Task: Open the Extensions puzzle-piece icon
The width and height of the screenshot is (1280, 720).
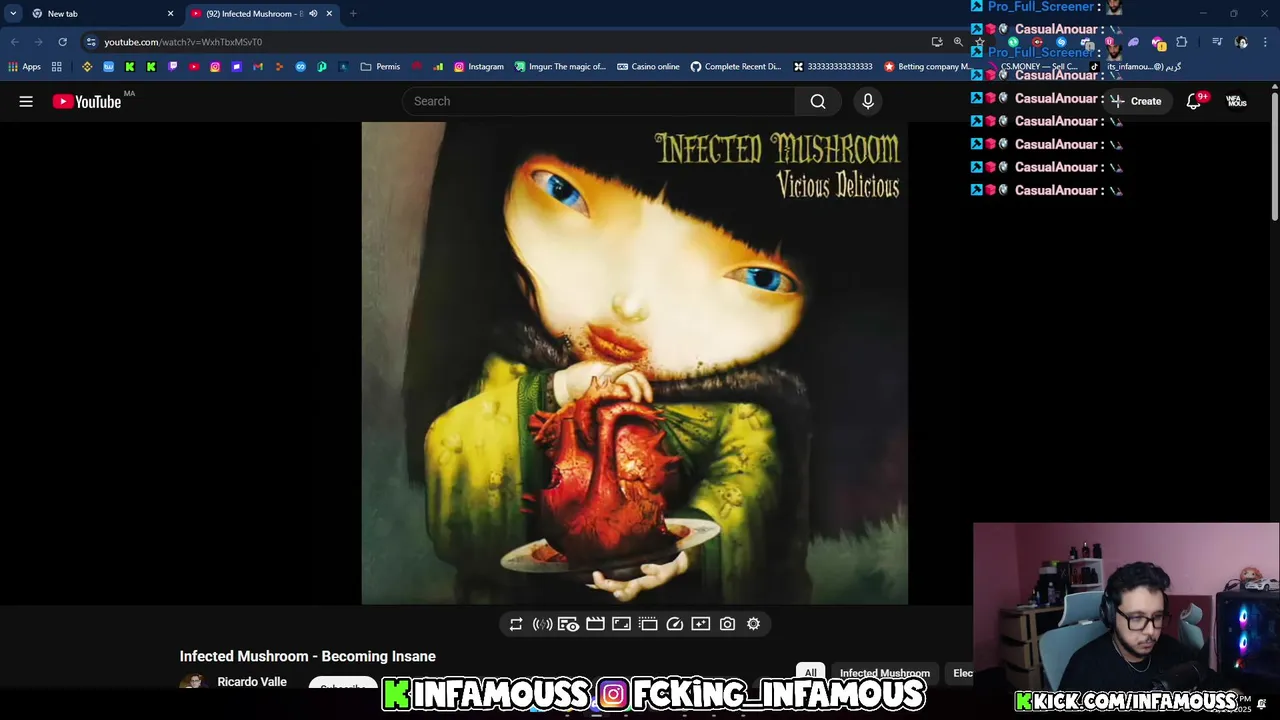Action: [1182, 42]
